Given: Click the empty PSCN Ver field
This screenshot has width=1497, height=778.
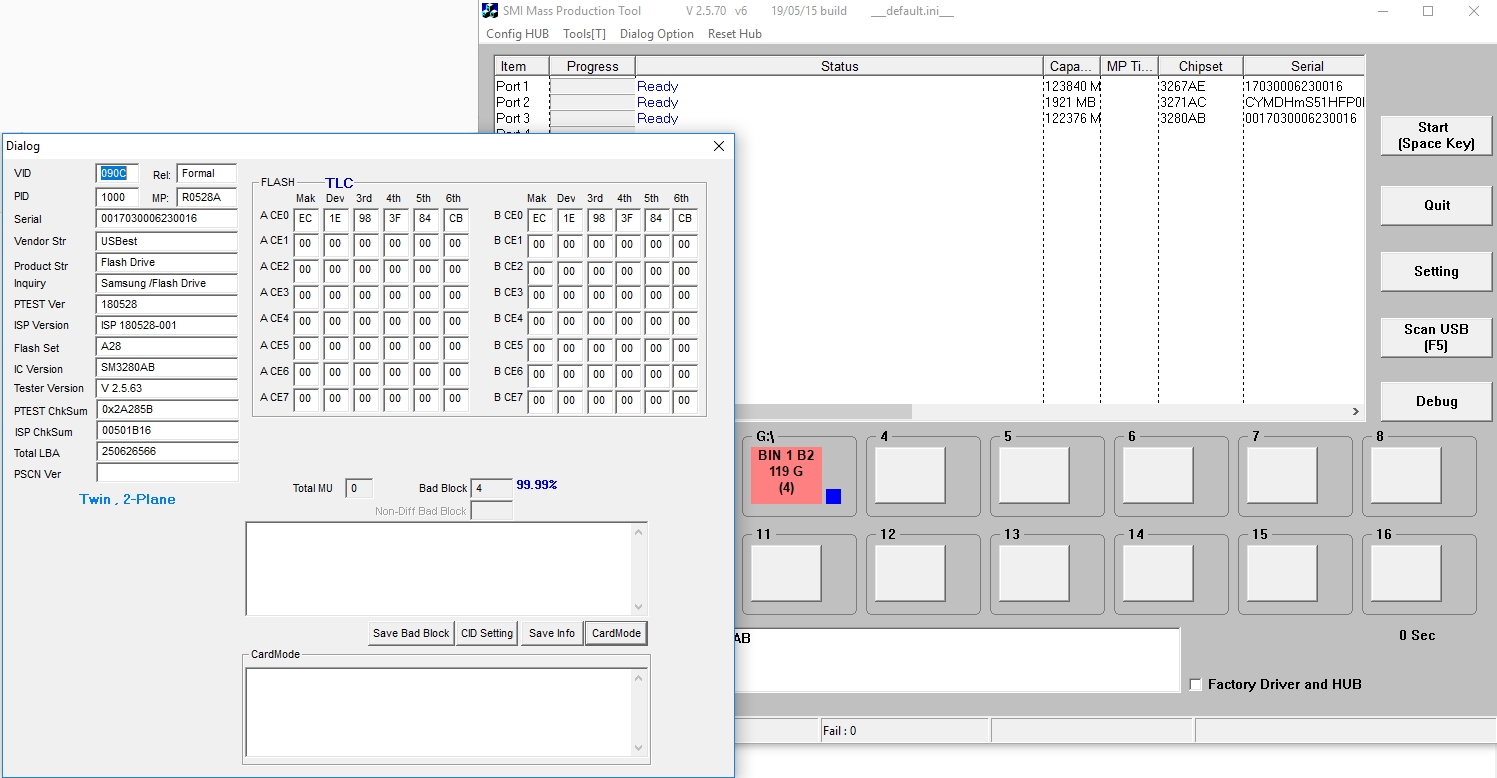Looking at the screenshot, I should click(167, 472).
